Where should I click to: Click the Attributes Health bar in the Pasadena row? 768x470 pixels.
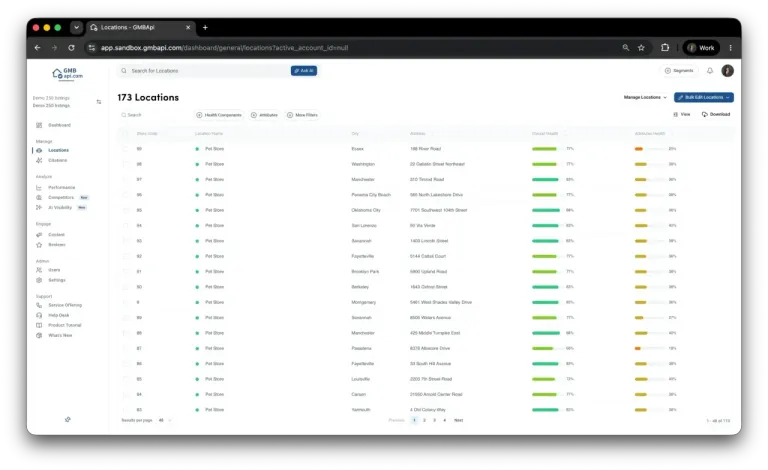coord(649,349)
